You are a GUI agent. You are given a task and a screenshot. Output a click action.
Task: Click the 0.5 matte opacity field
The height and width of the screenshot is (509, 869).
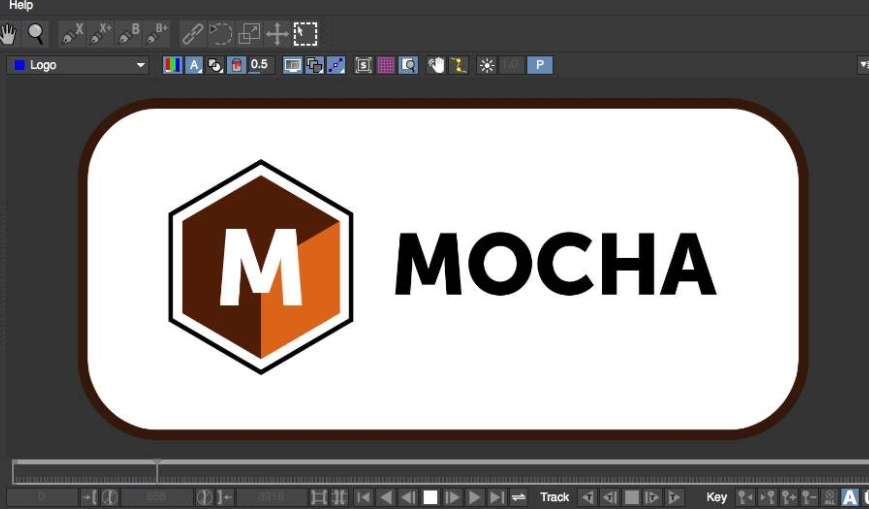coord(259,65)
